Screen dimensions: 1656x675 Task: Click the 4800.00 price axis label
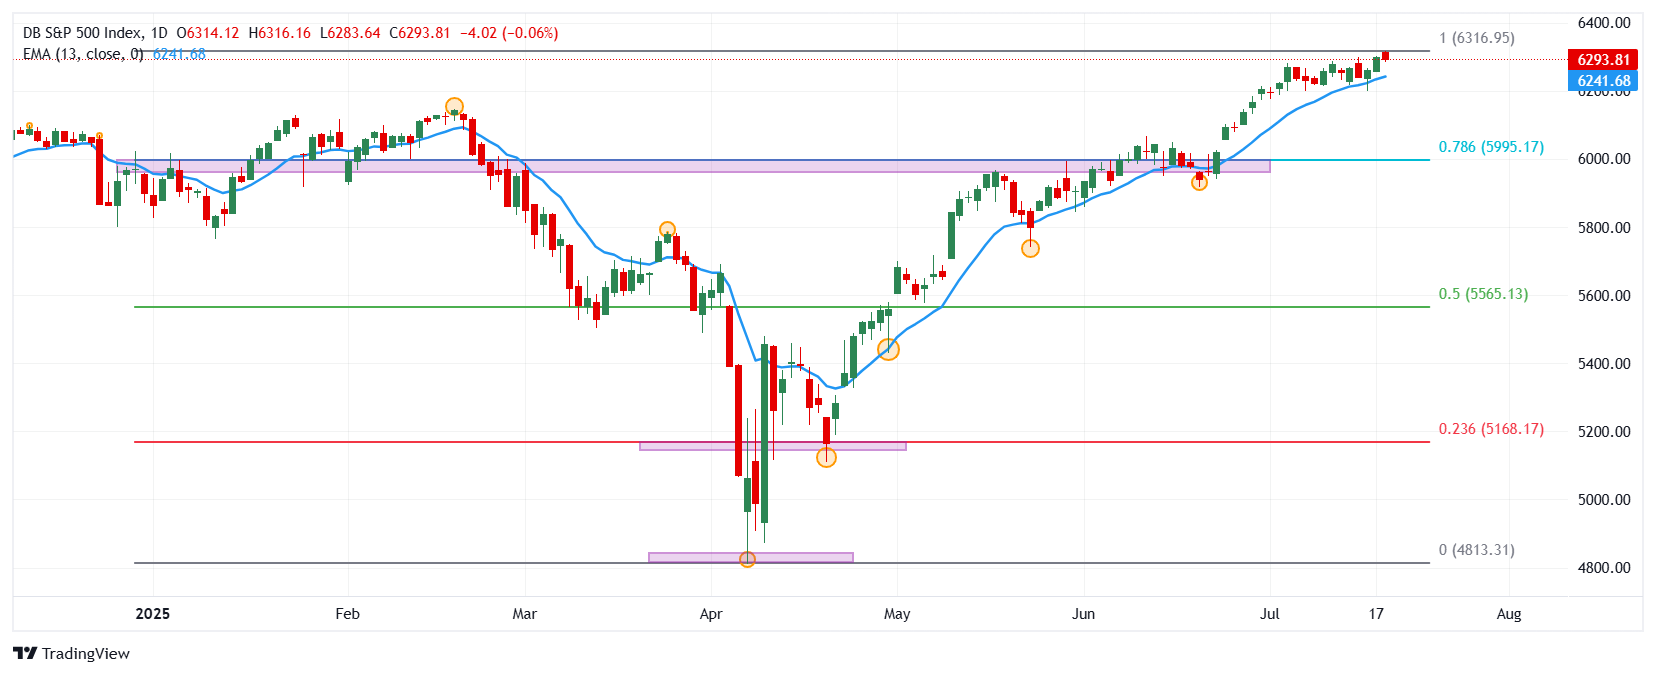[x=1604, y=567]
